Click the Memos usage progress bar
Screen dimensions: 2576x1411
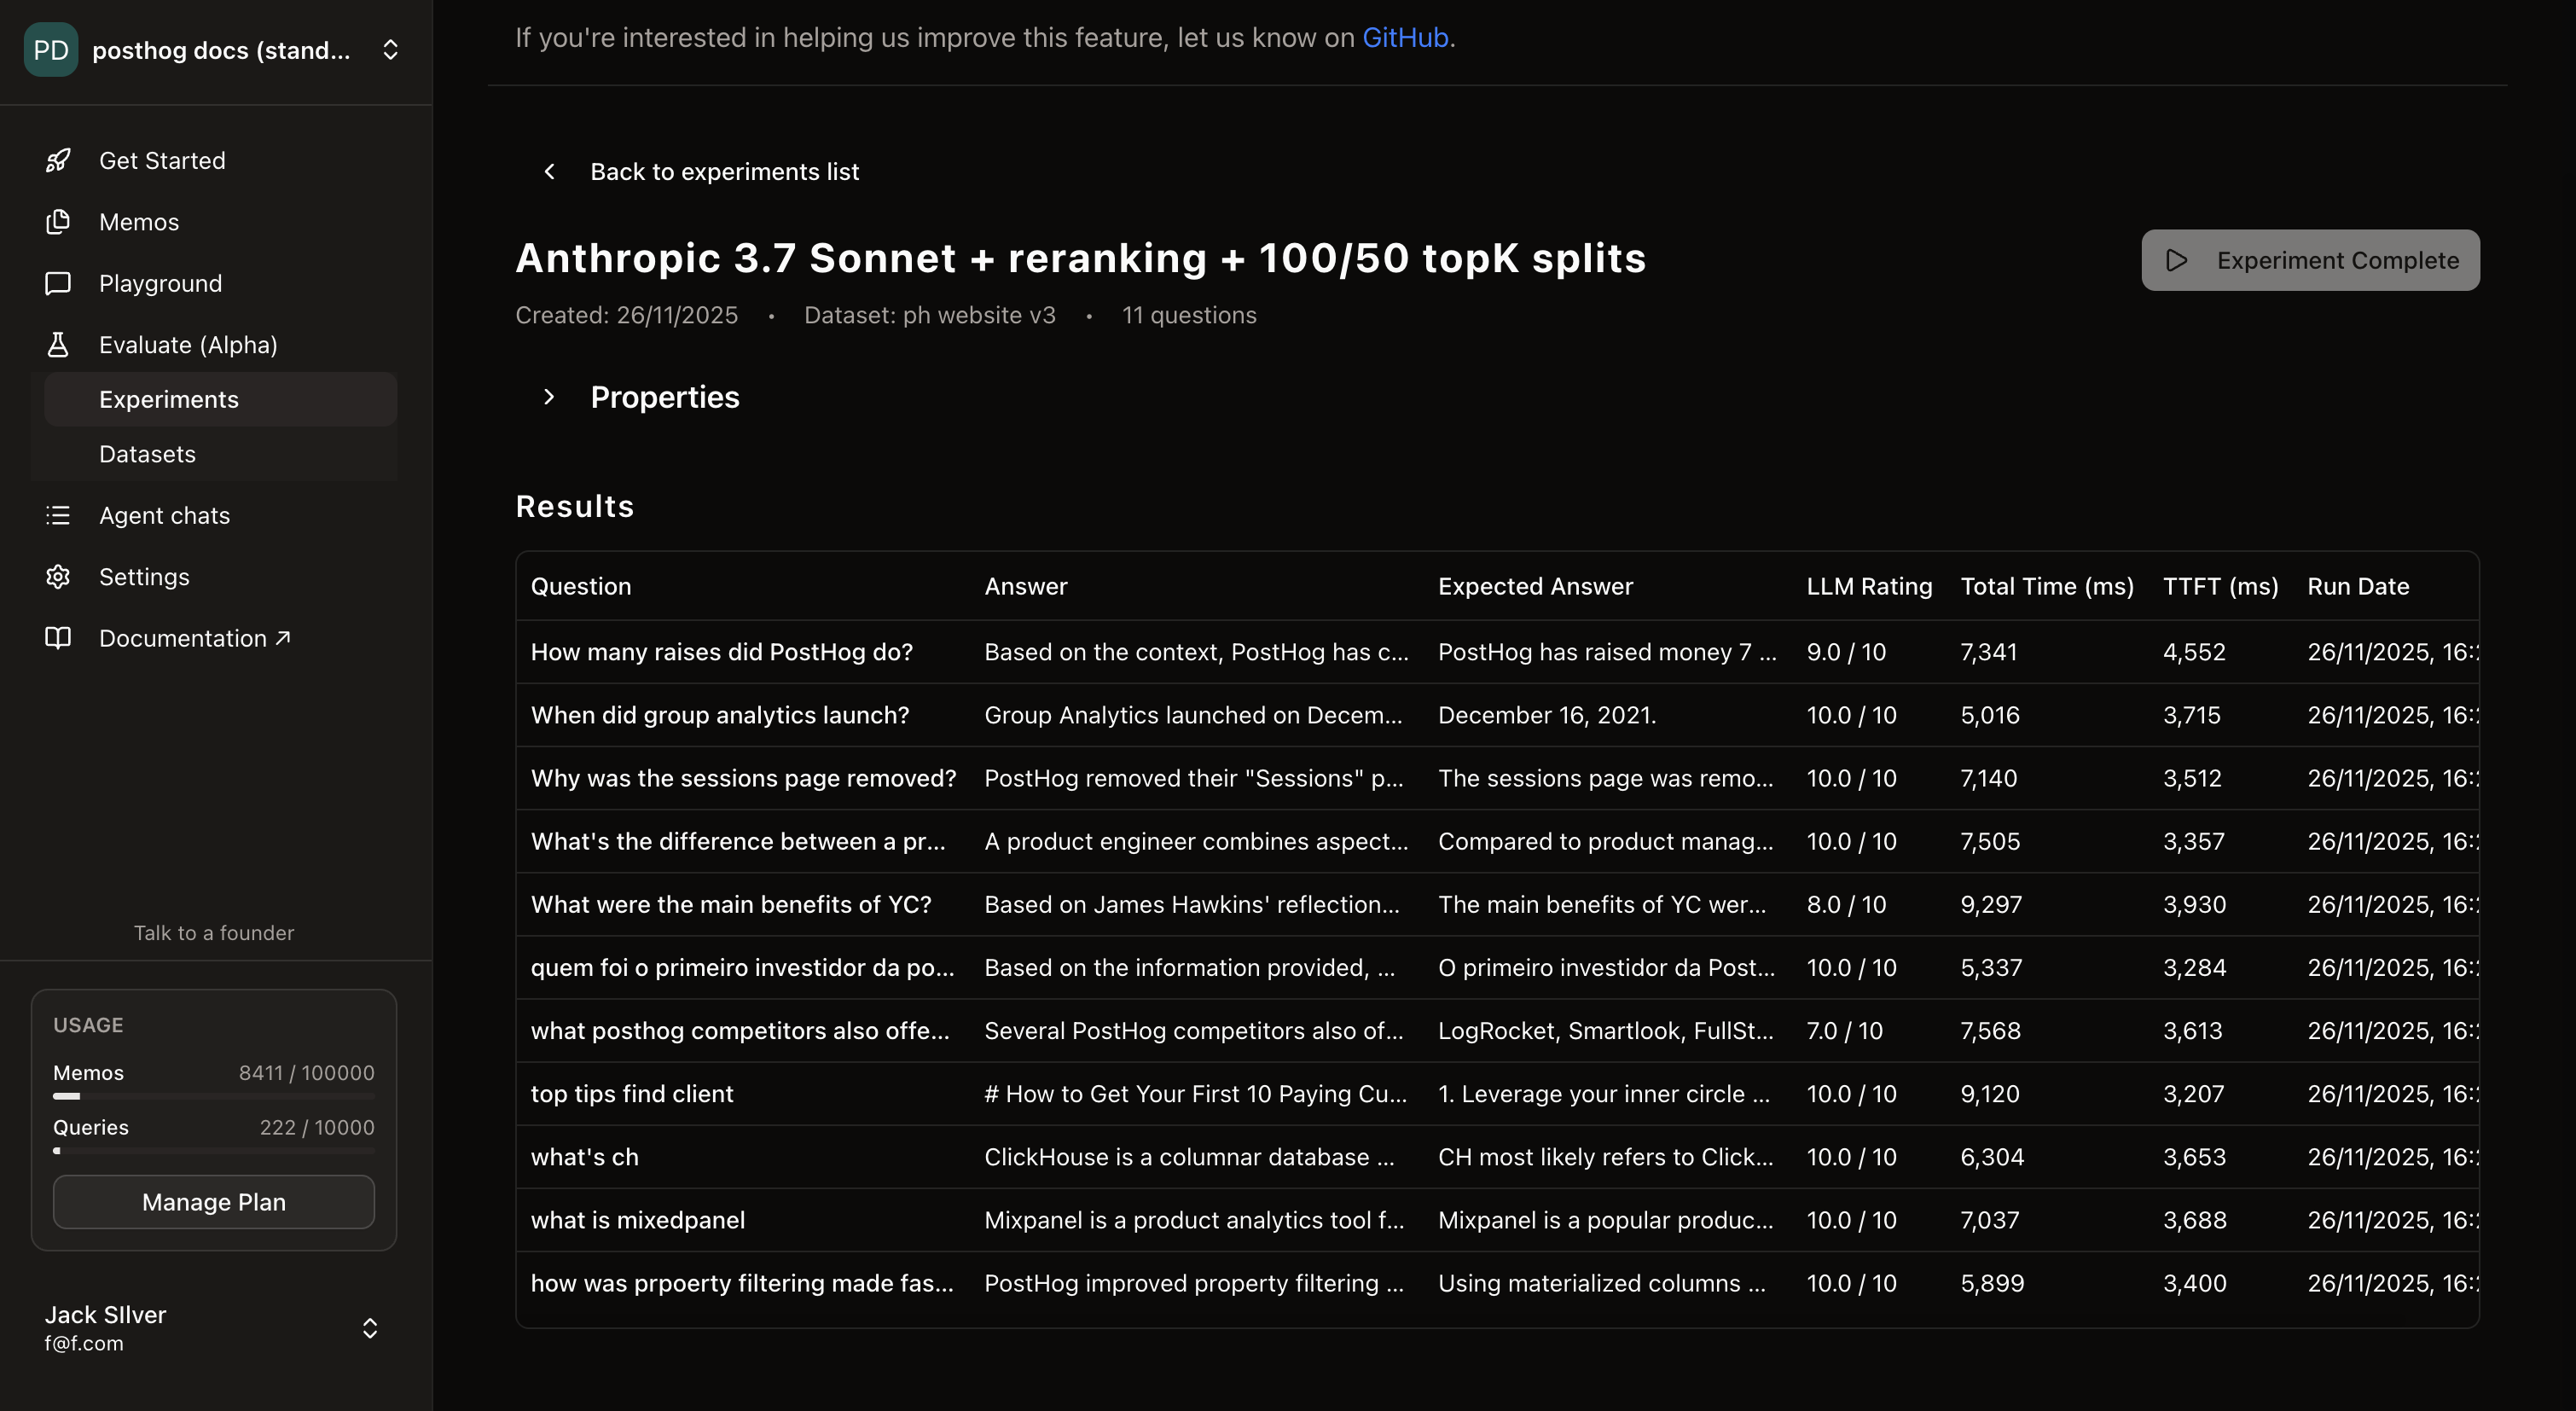tap(213, 1096)
